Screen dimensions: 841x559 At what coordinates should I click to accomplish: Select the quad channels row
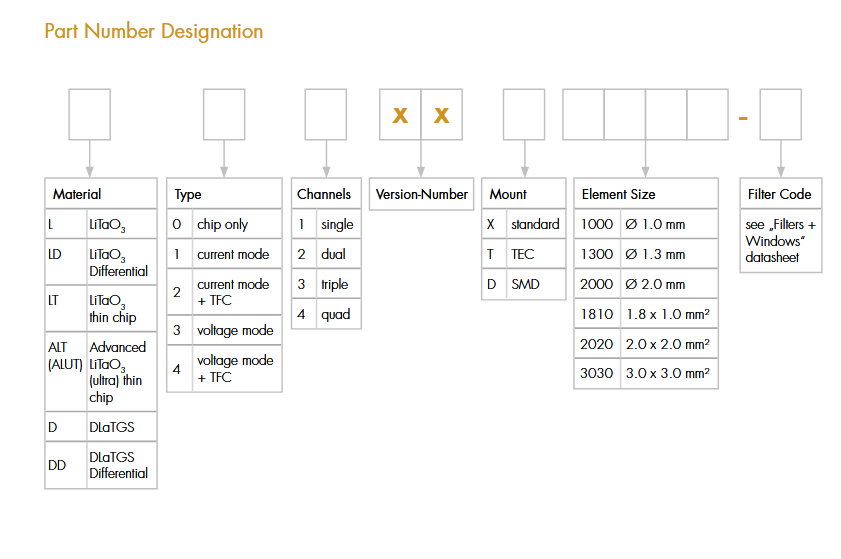(x=325, y=315)
